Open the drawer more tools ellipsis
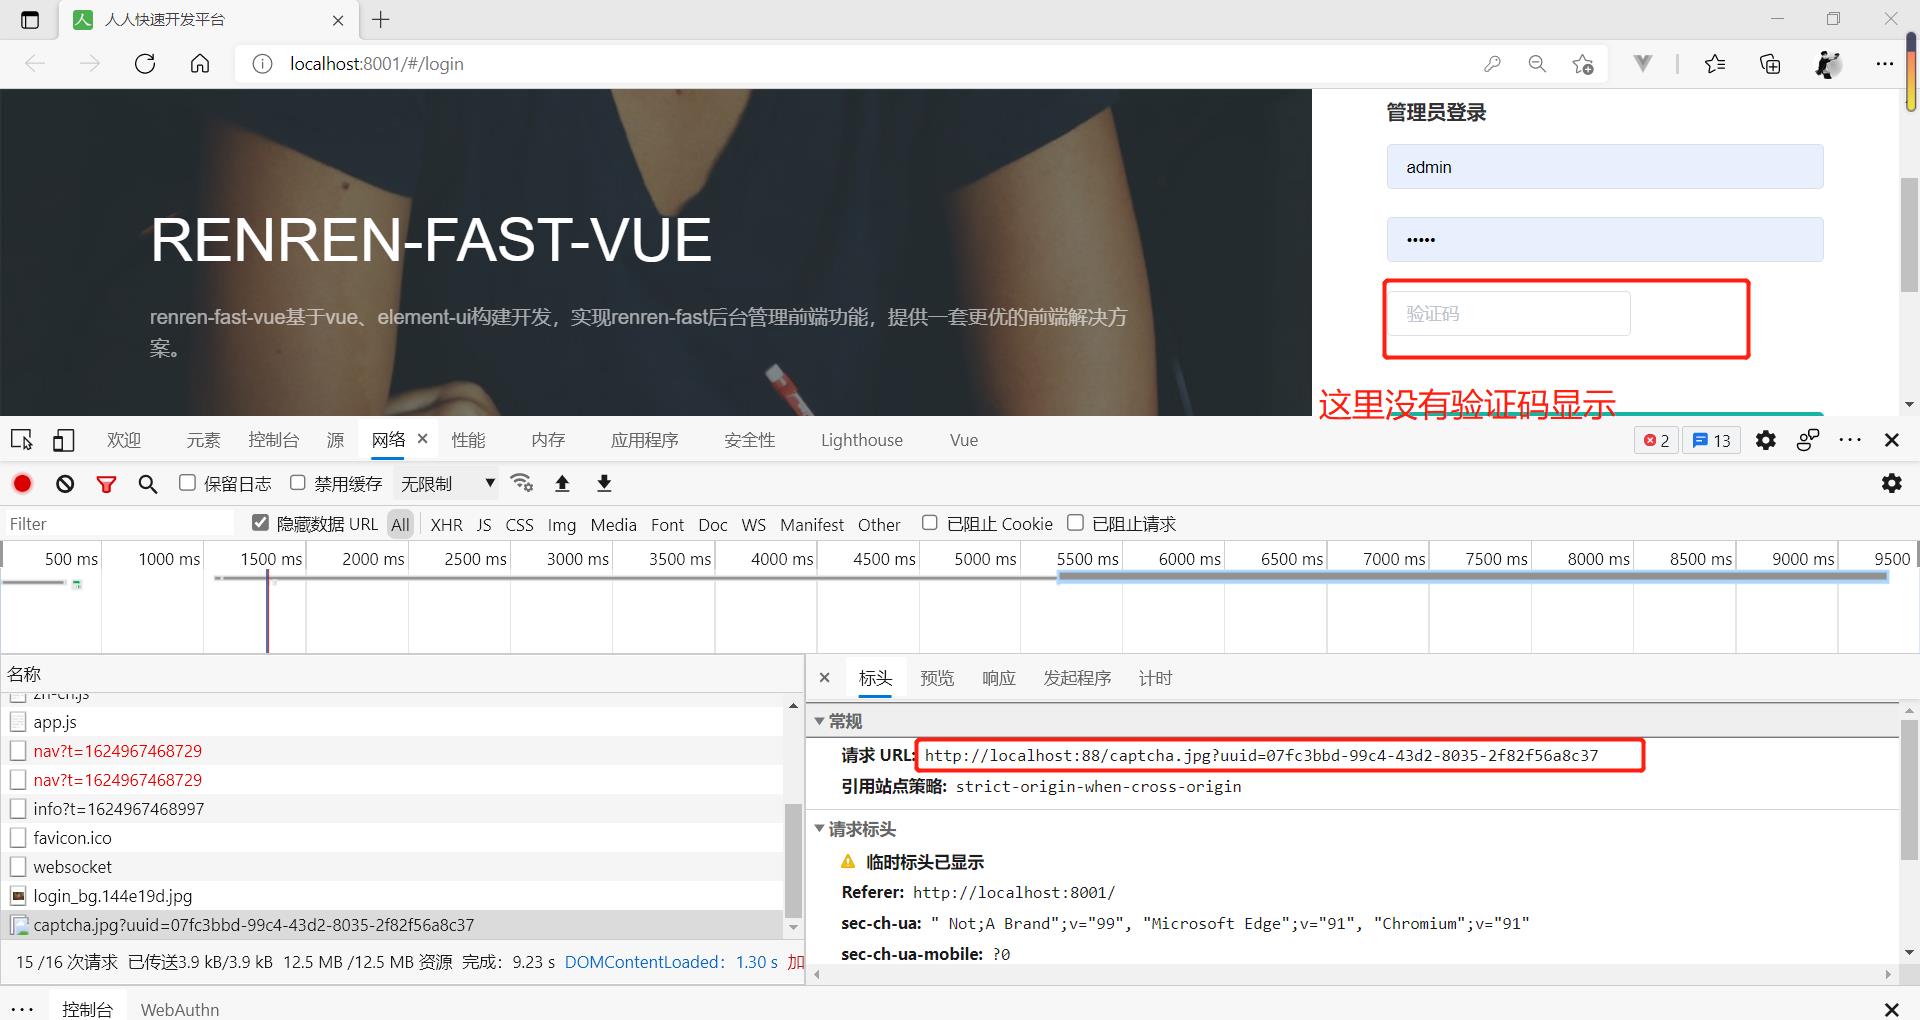Screen dimensions: 1920x1020 [22, 1009]
